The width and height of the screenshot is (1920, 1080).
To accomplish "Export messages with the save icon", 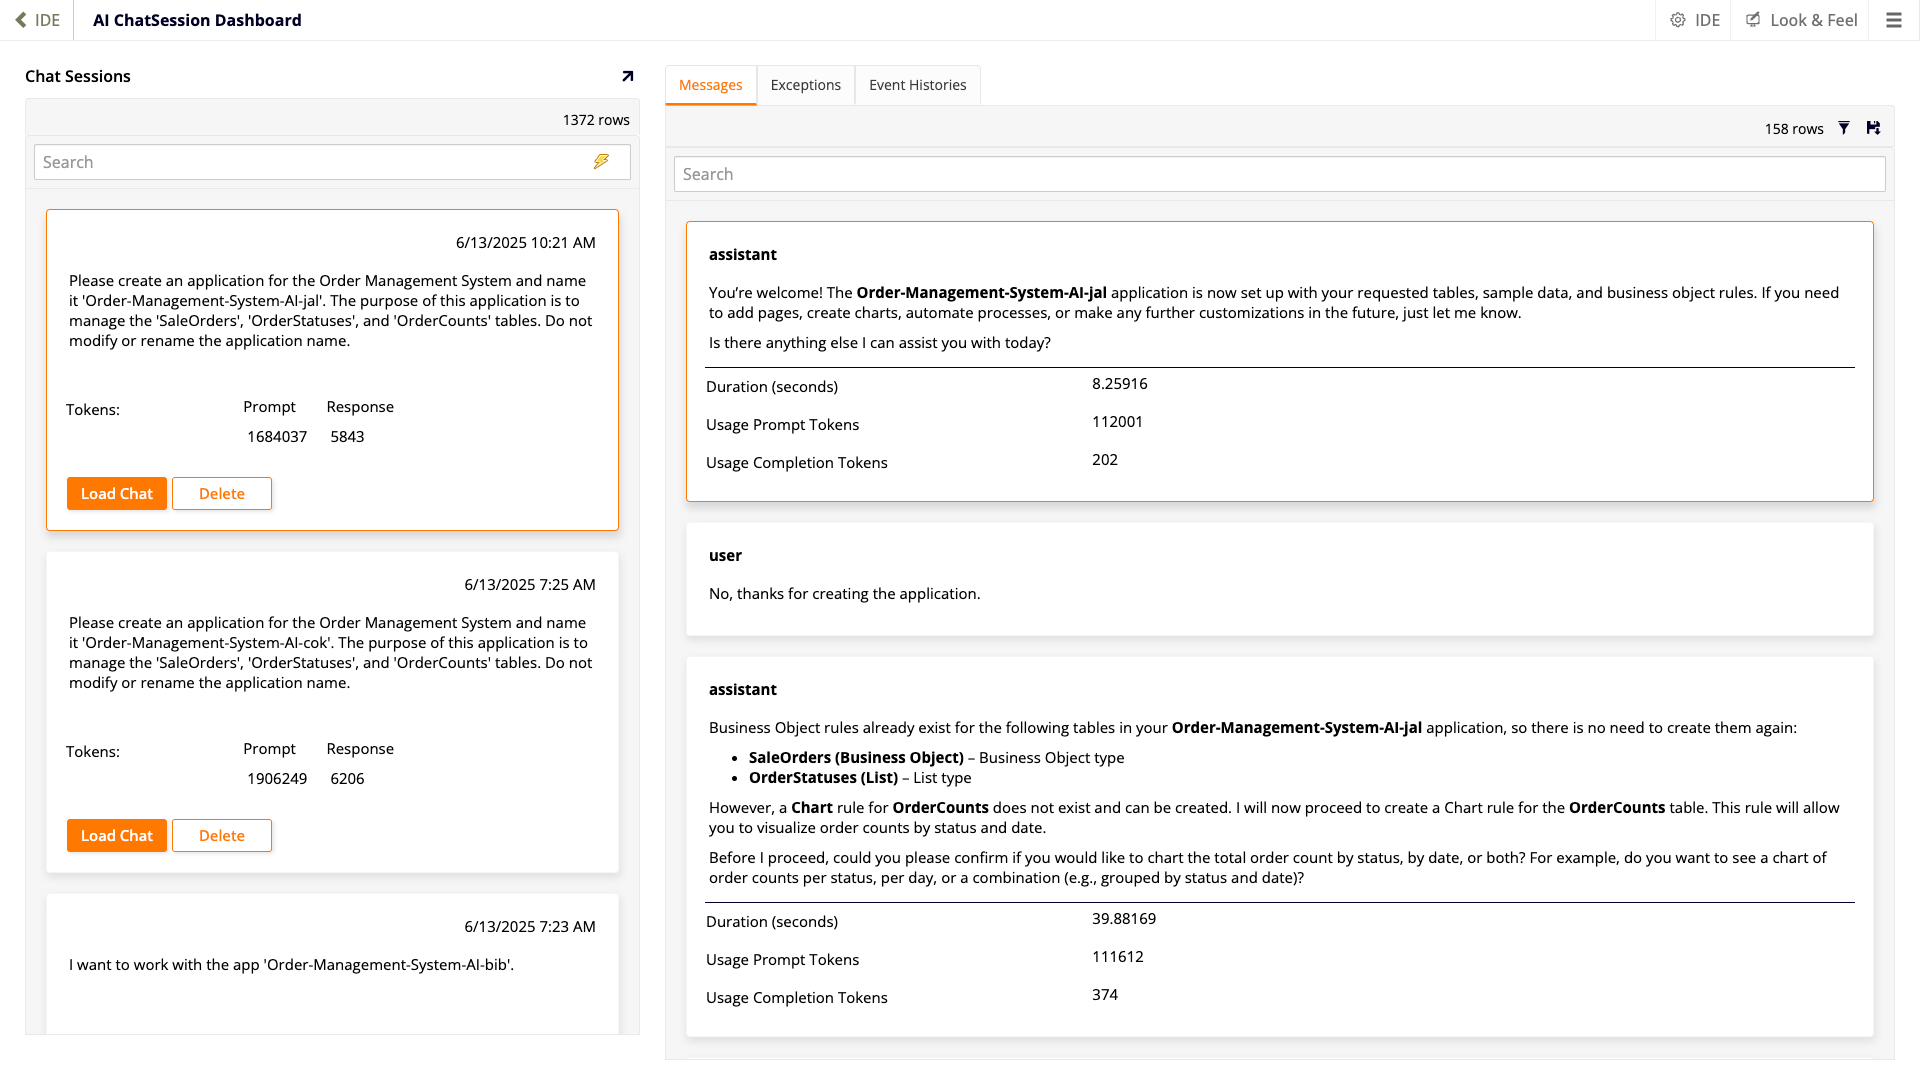I will pos(1873,128).
